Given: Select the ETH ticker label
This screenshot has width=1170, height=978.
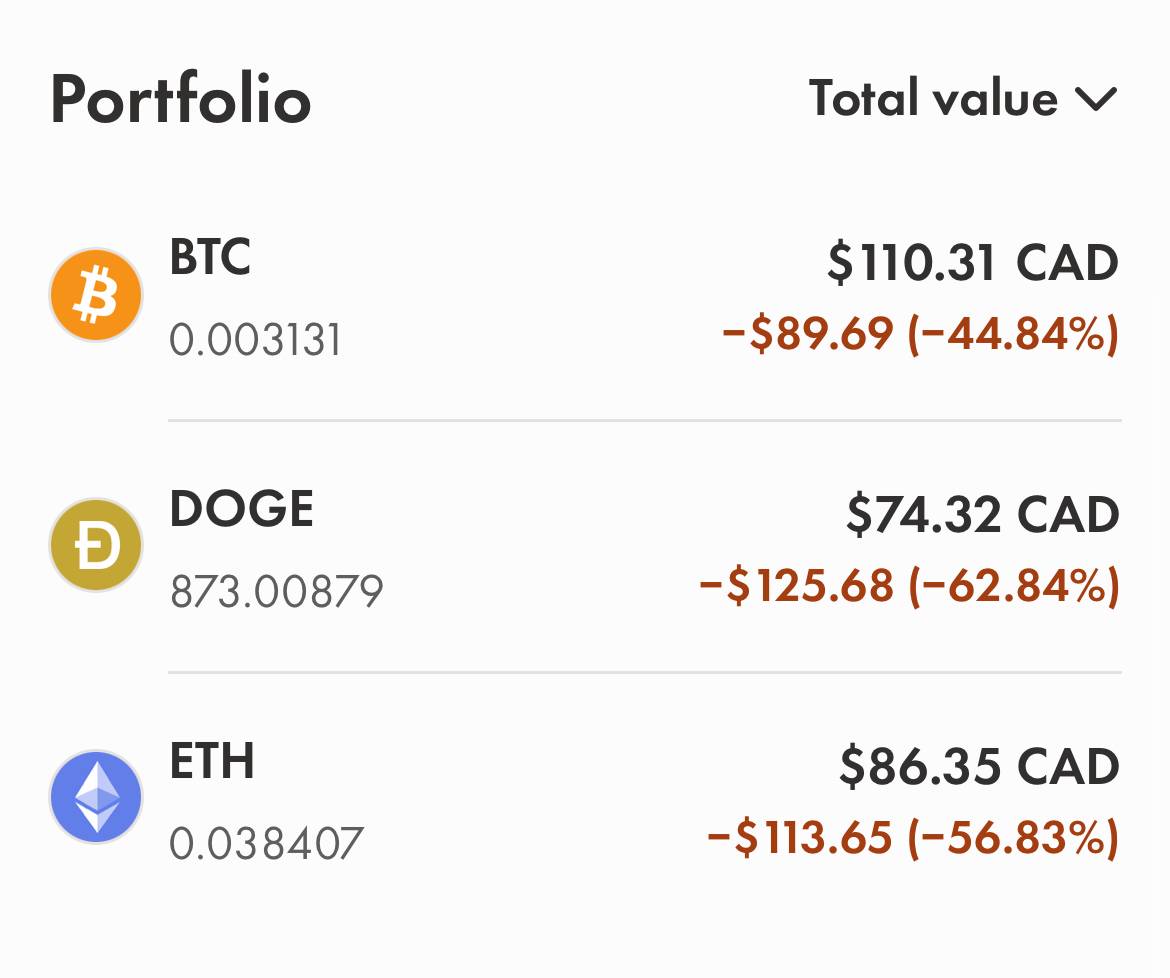Looking at the screenshot, I should pyautogui.click(x=212, y=760).
